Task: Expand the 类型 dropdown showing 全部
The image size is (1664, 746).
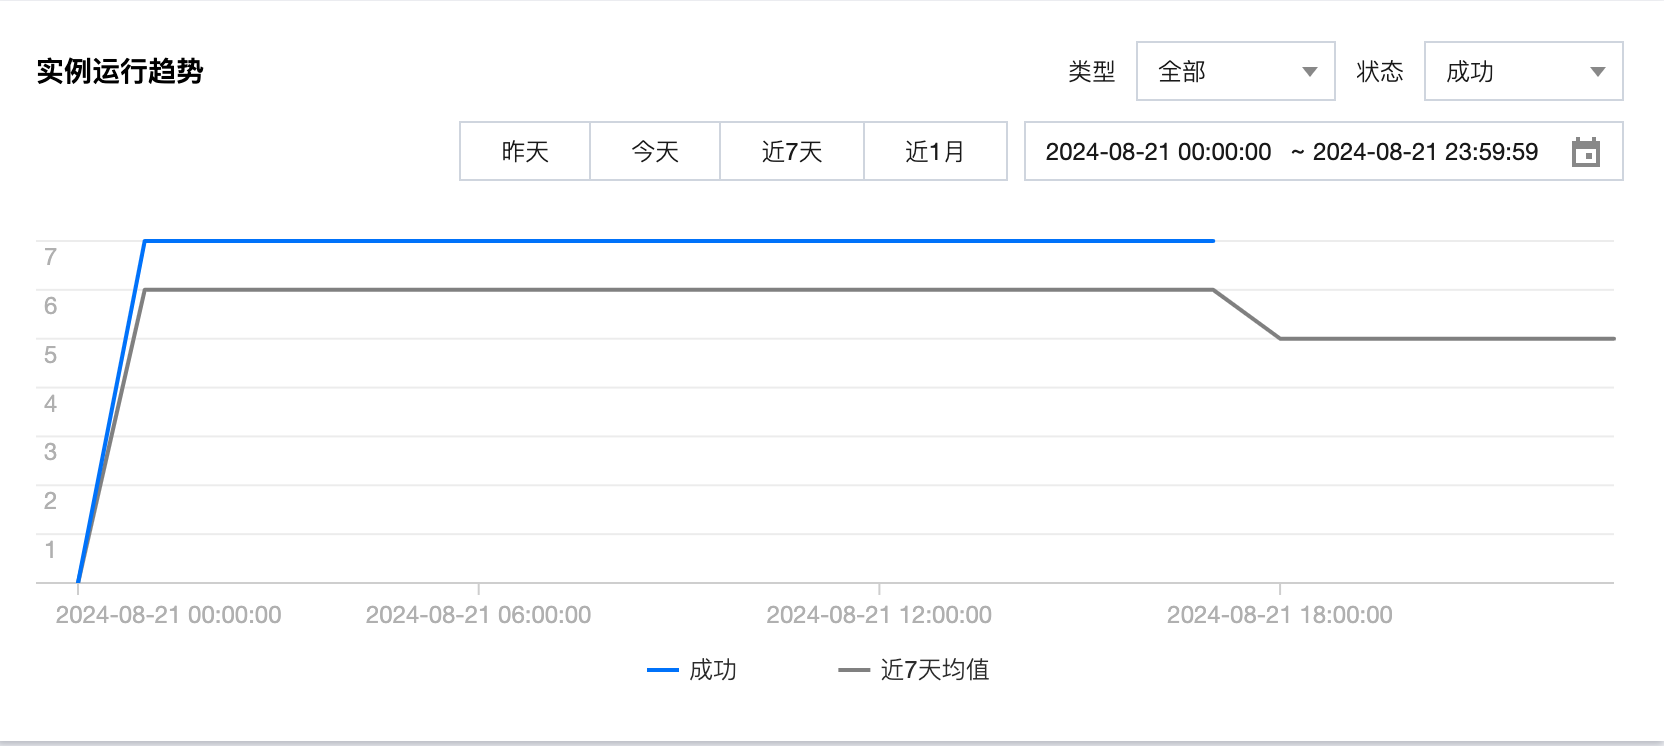Action: pos(1235,71)
